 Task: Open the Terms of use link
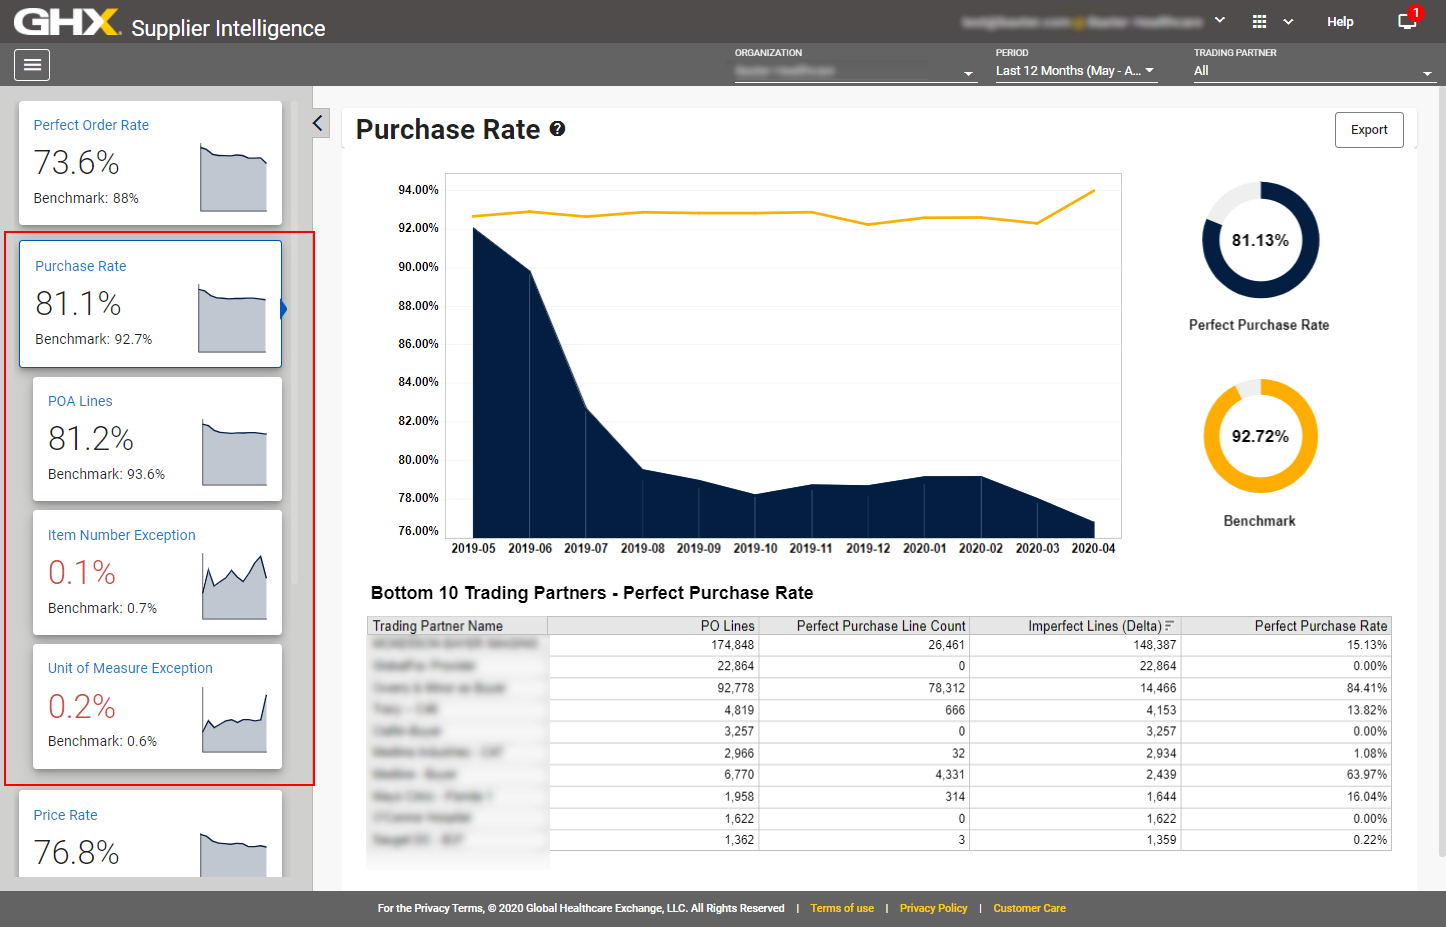842,908
